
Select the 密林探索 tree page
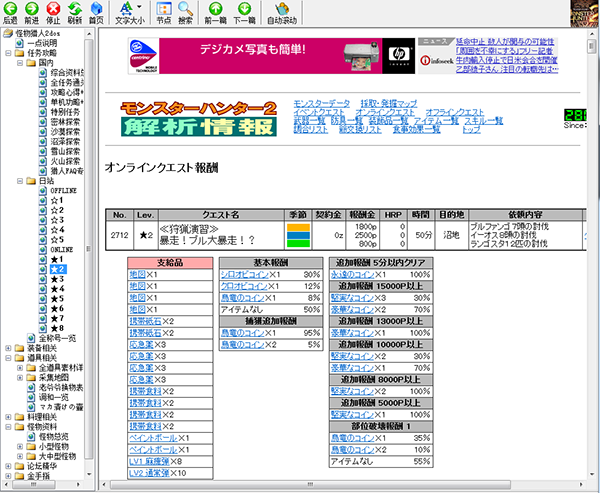click(65, 122)
